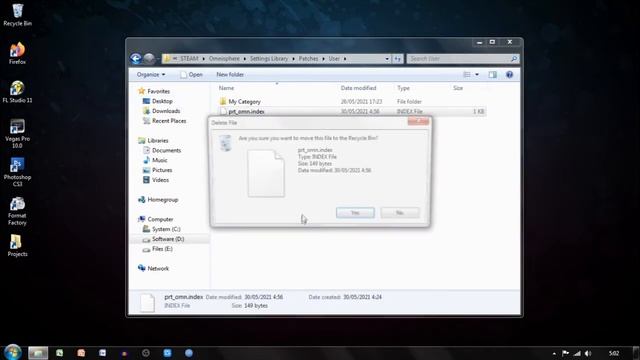Expand the arrow after Omnisphere in the breadcrumb

coord(245,59)
